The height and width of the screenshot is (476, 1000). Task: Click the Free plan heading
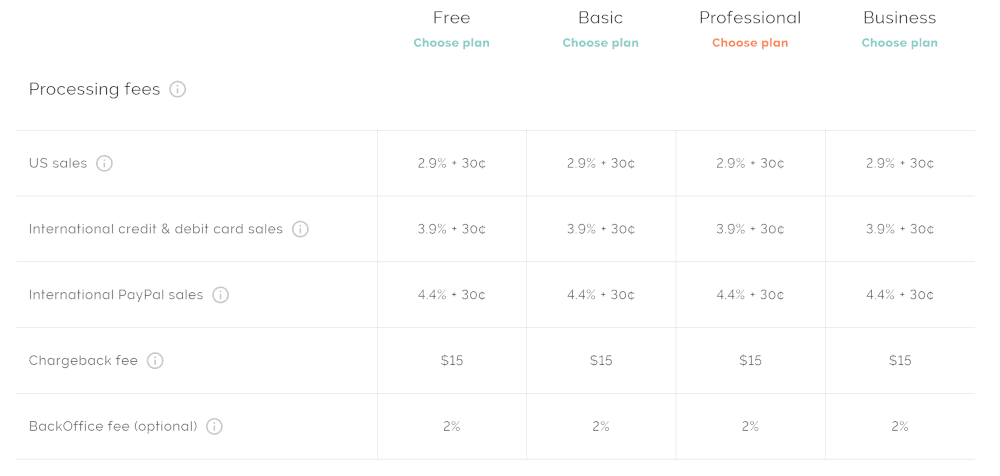tap(452, 17)
